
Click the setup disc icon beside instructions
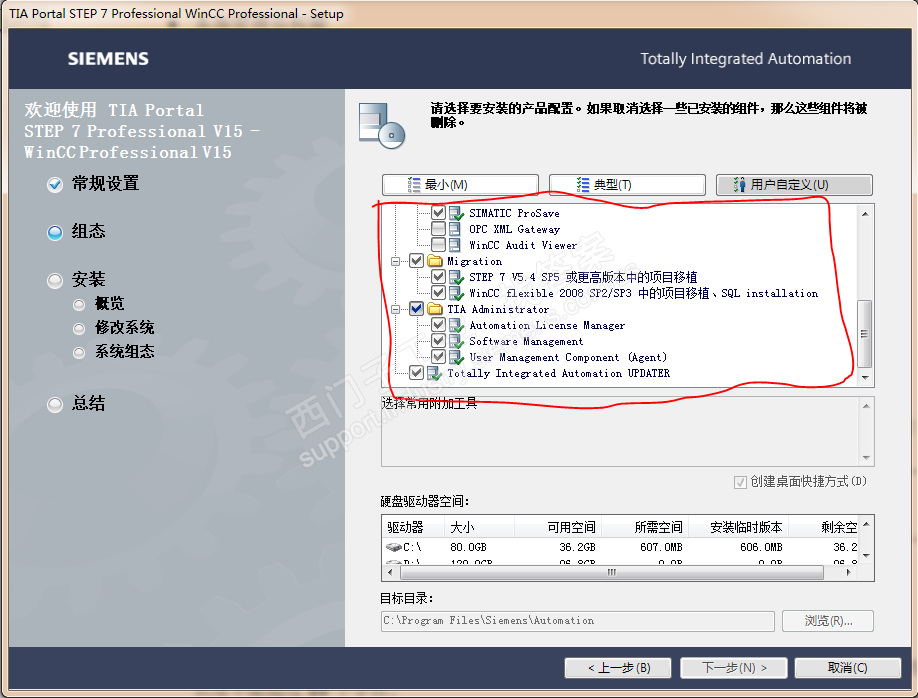coord(382,125)
